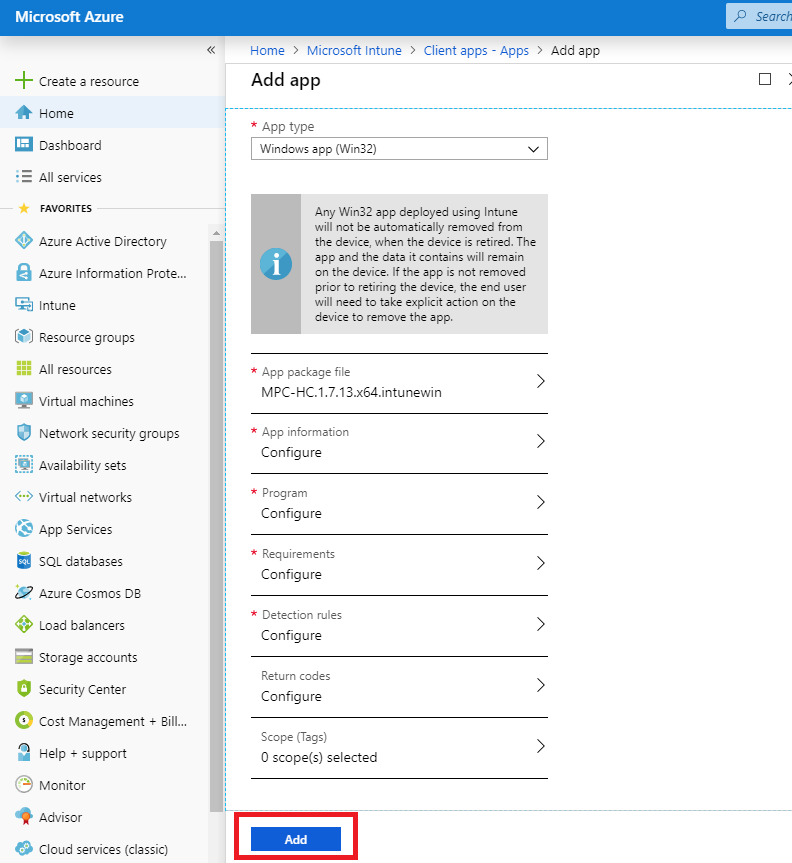Click the App Services globe icon
792x863 pixels.
click(x=24, y=528)
